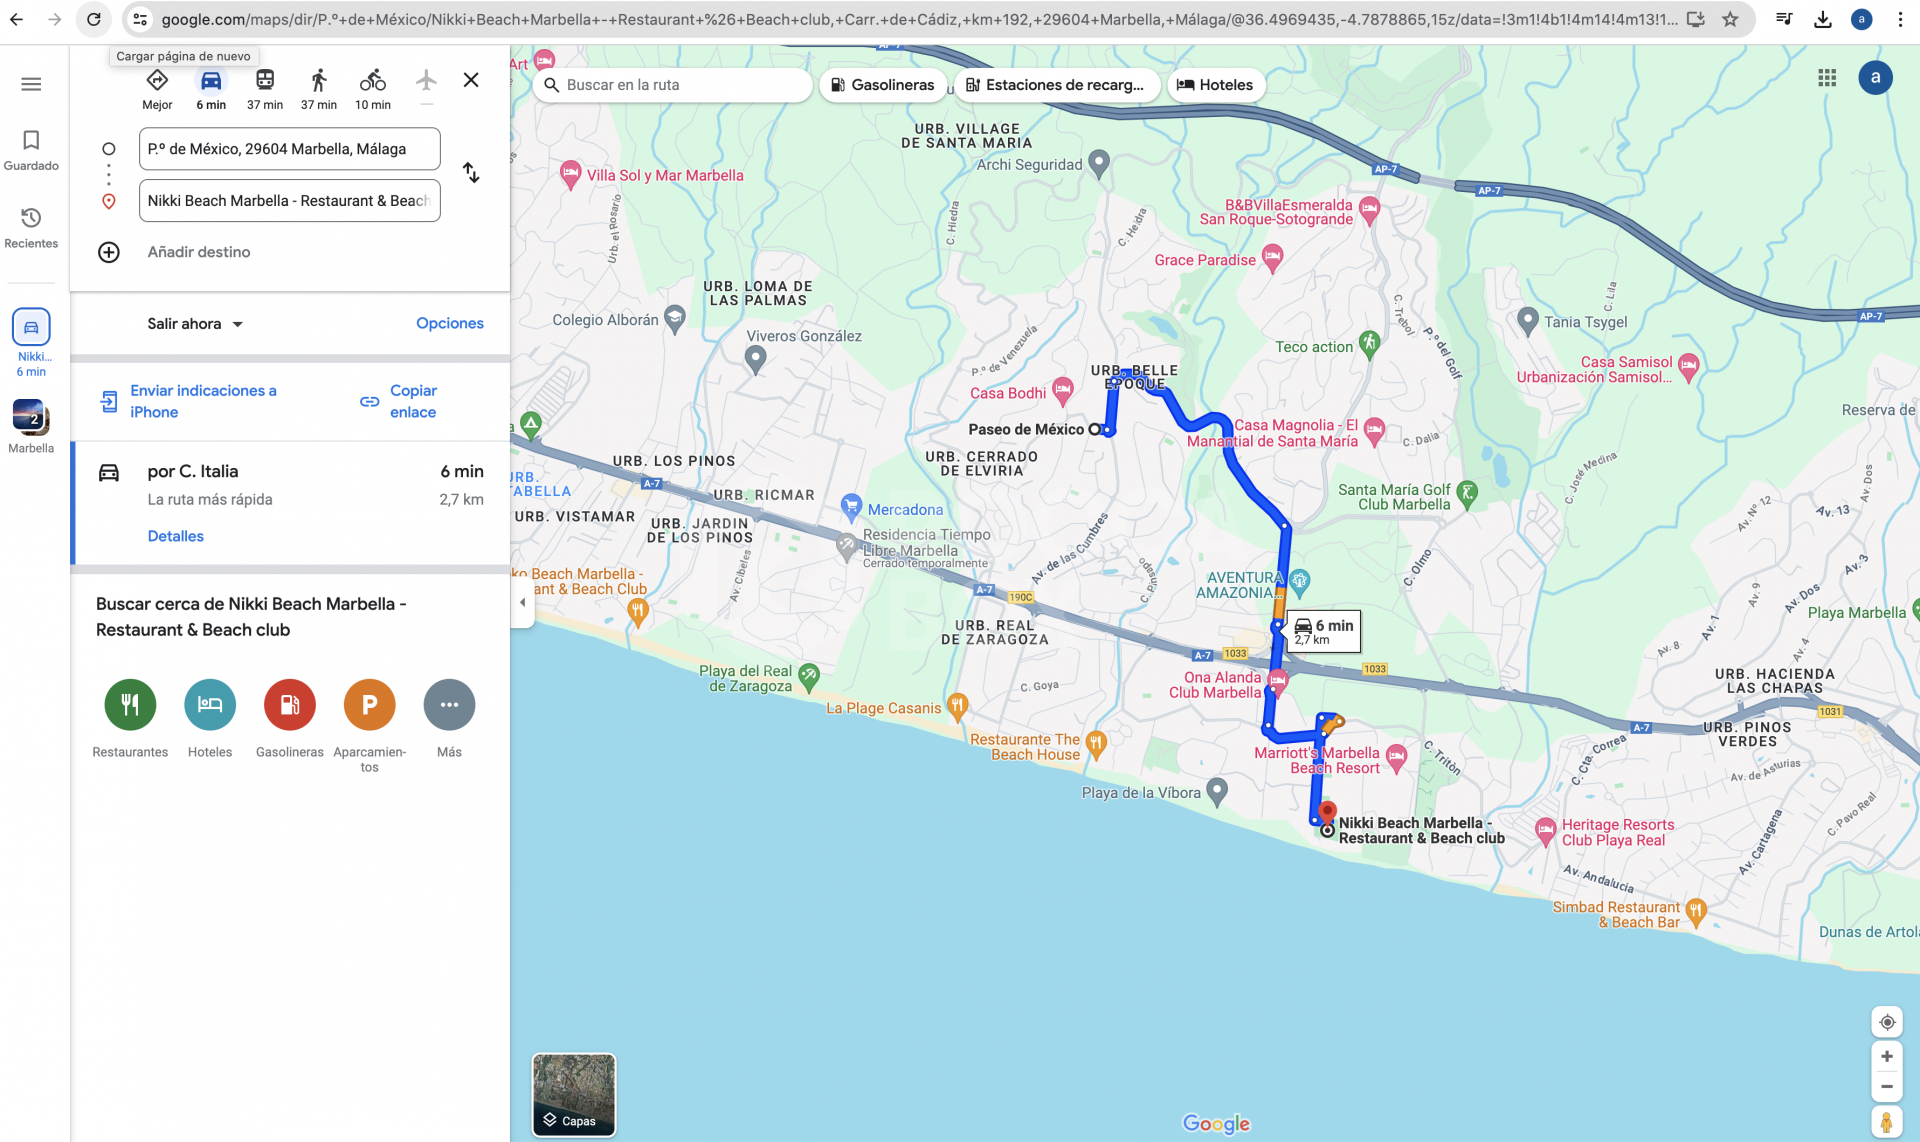Search nearby Hoteles circle icon
This screenshot has width=1920, height=1142.
tap(210, 705)
